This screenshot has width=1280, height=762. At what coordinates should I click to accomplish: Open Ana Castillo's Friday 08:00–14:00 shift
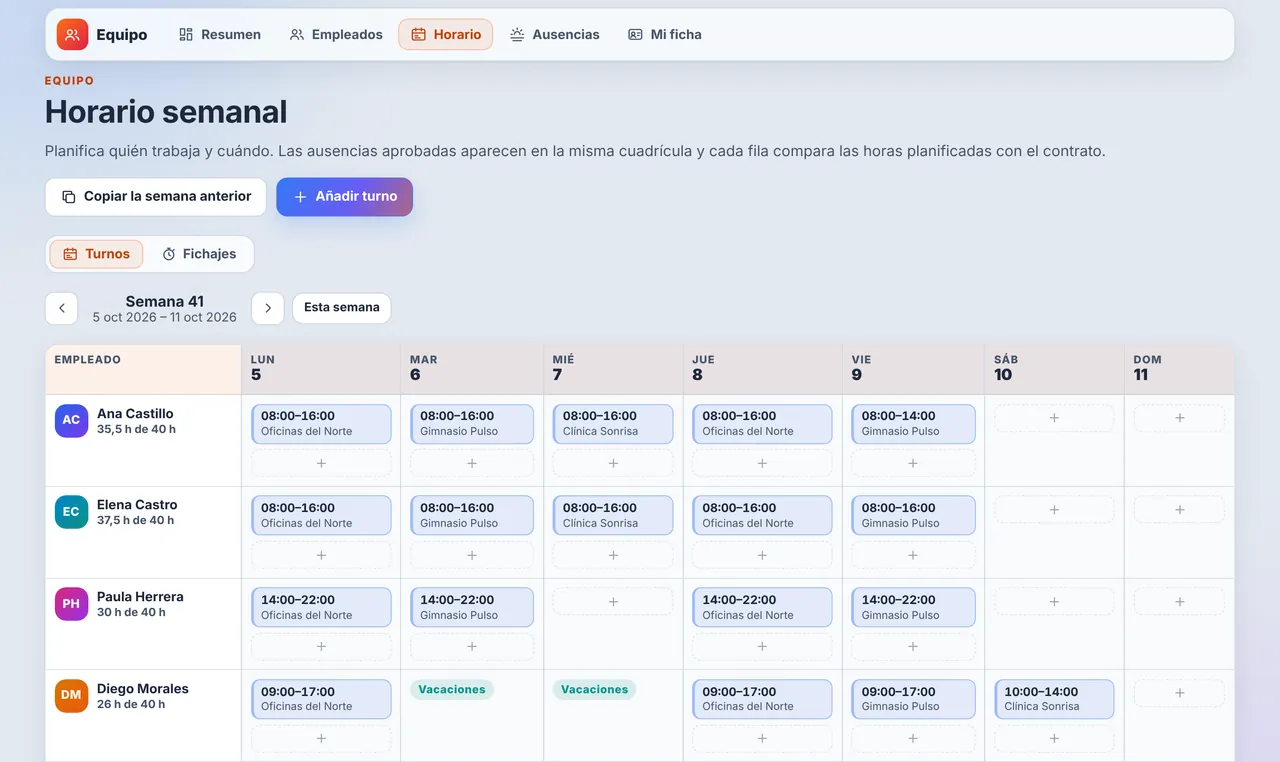(x=913, y=424)
